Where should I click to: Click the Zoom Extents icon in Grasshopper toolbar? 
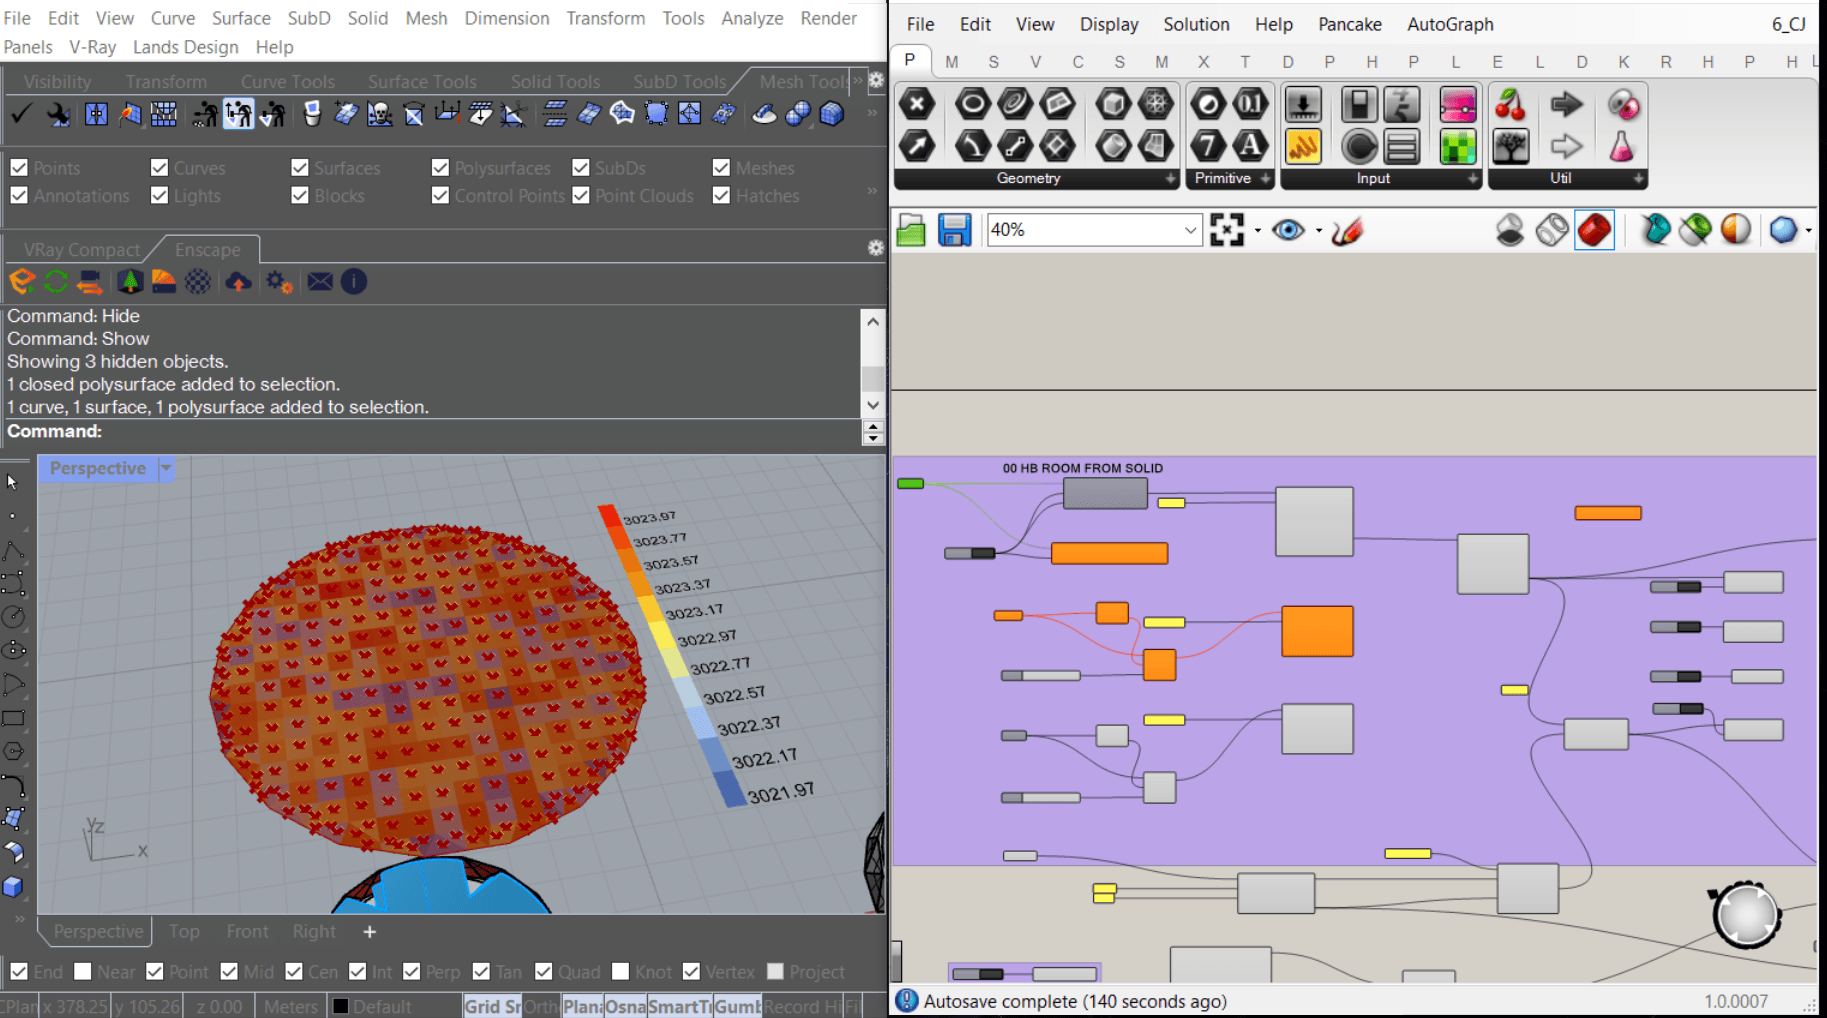pos(1227,230)
